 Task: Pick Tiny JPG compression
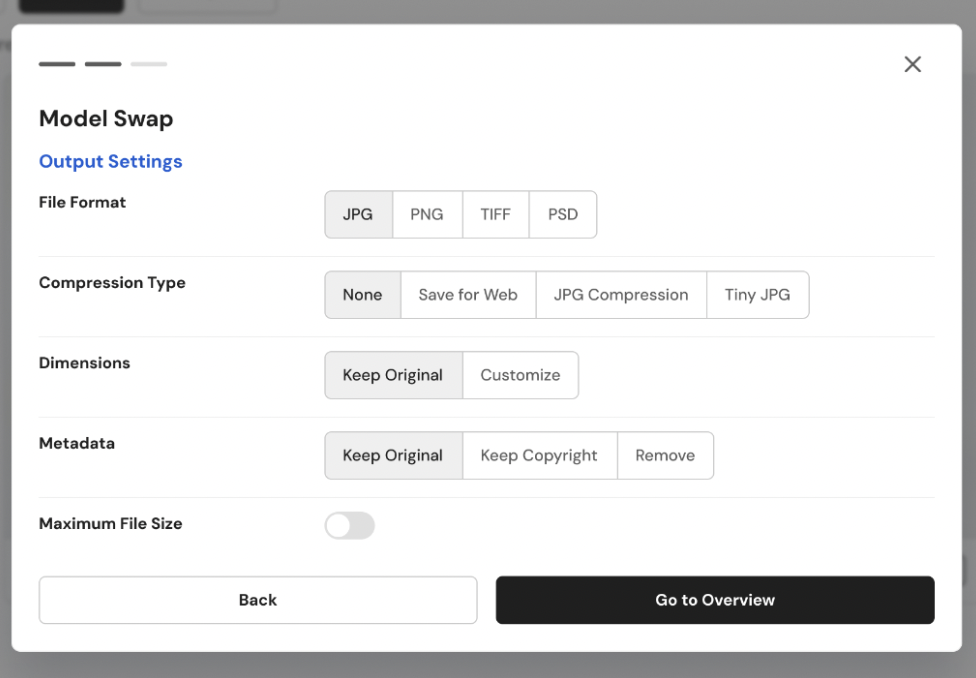tap(758, 294)
